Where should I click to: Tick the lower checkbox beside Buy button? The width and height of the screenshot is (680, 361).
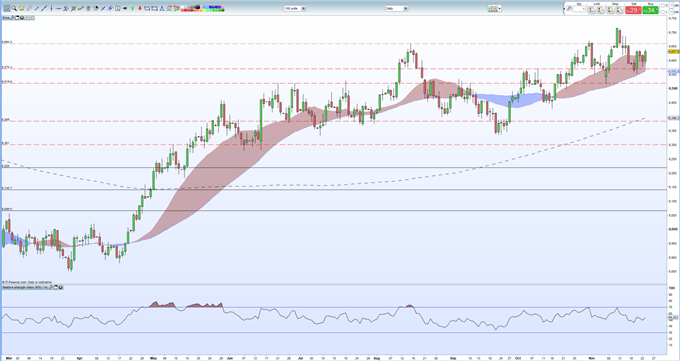pyautogui.click(x=663, y=12)
